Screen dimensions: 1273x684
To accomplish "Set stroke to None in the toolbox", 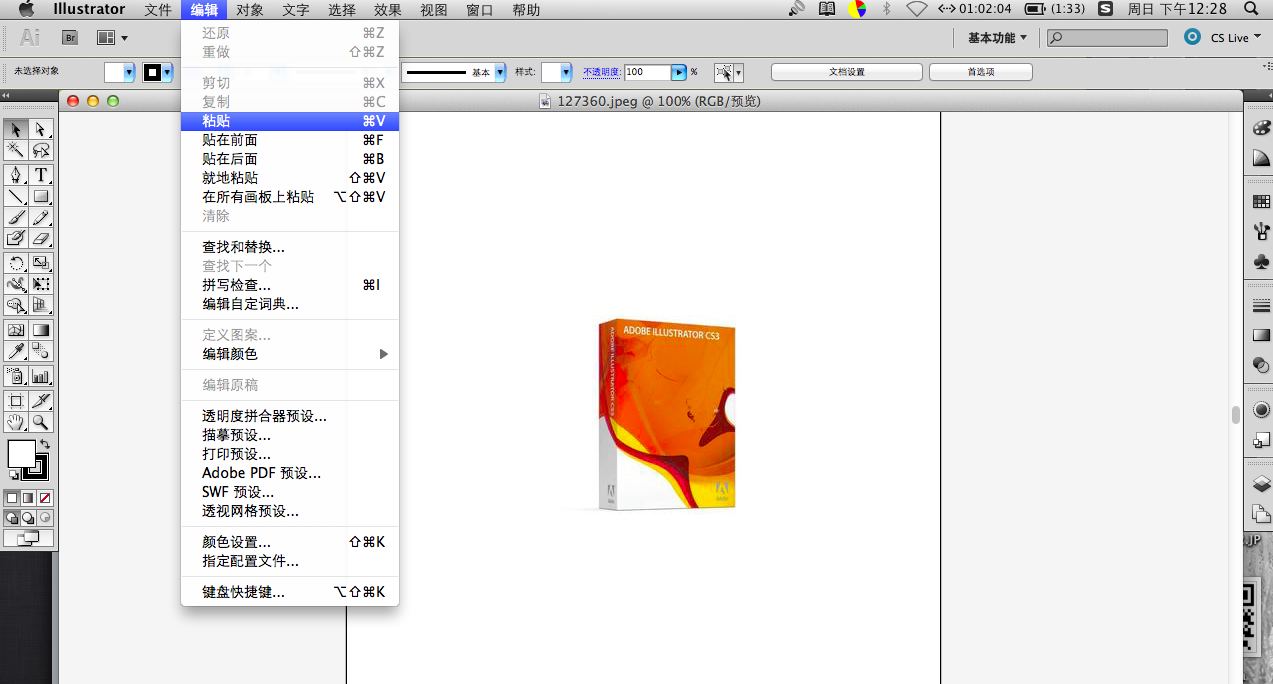I will pos(46,497).
